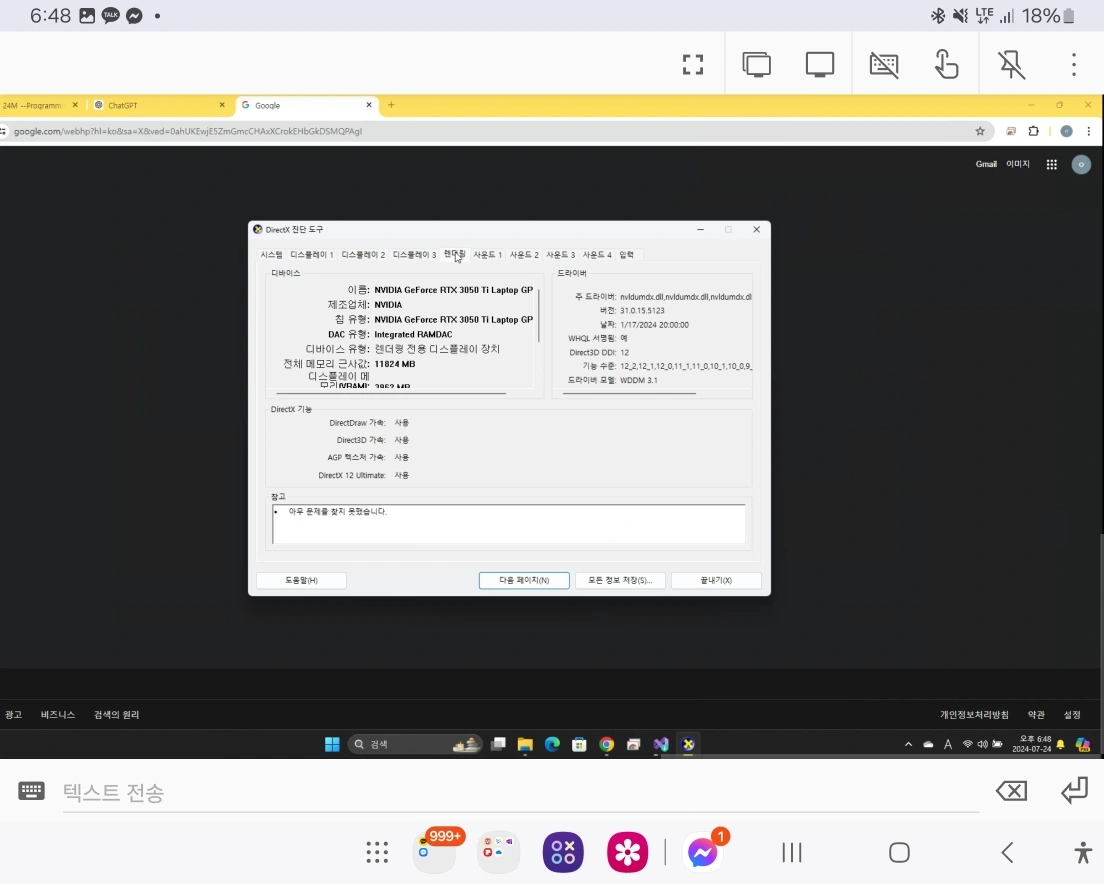The height and width of the screenshot is (884, 1104).
Task: Toggle the crossed-out pin icon
Action: tap(1011, 65)
